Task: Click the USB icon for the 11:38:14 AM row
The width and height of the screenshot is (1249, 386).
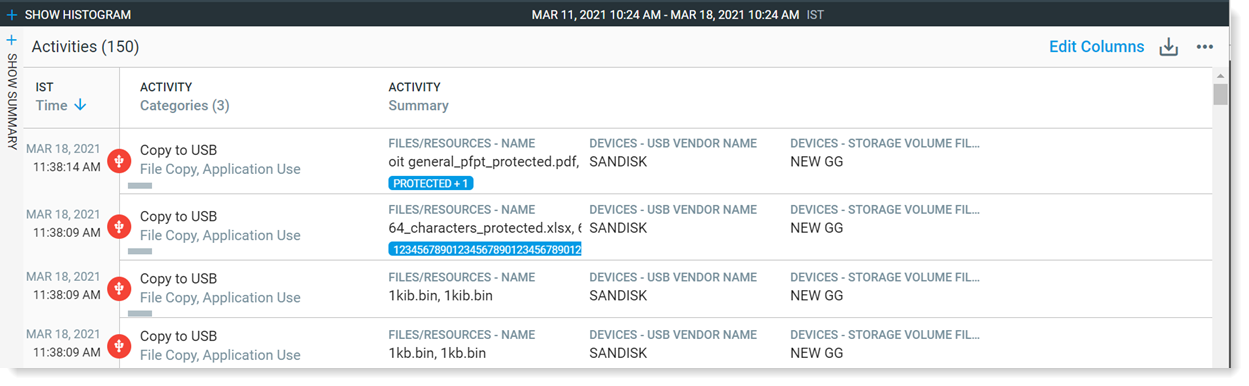Action: pyautogui.click(x=119, y=160)
